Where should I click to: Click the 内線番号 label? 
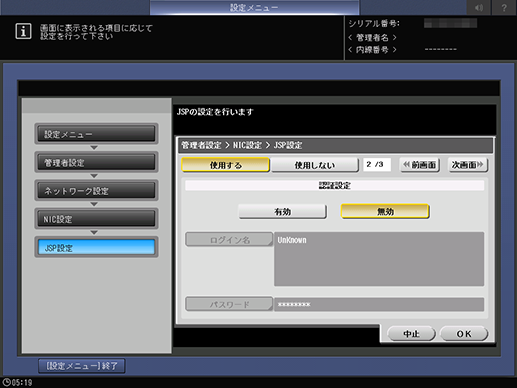pyautogui.click(x=372, y=50)
